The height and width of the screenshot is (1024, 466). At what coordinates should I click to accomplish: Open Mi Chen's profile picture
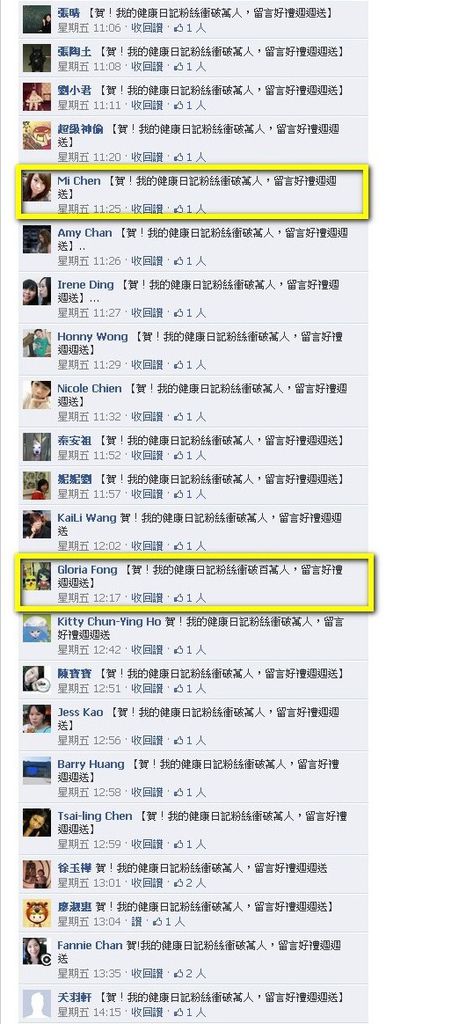pos(37,187)
